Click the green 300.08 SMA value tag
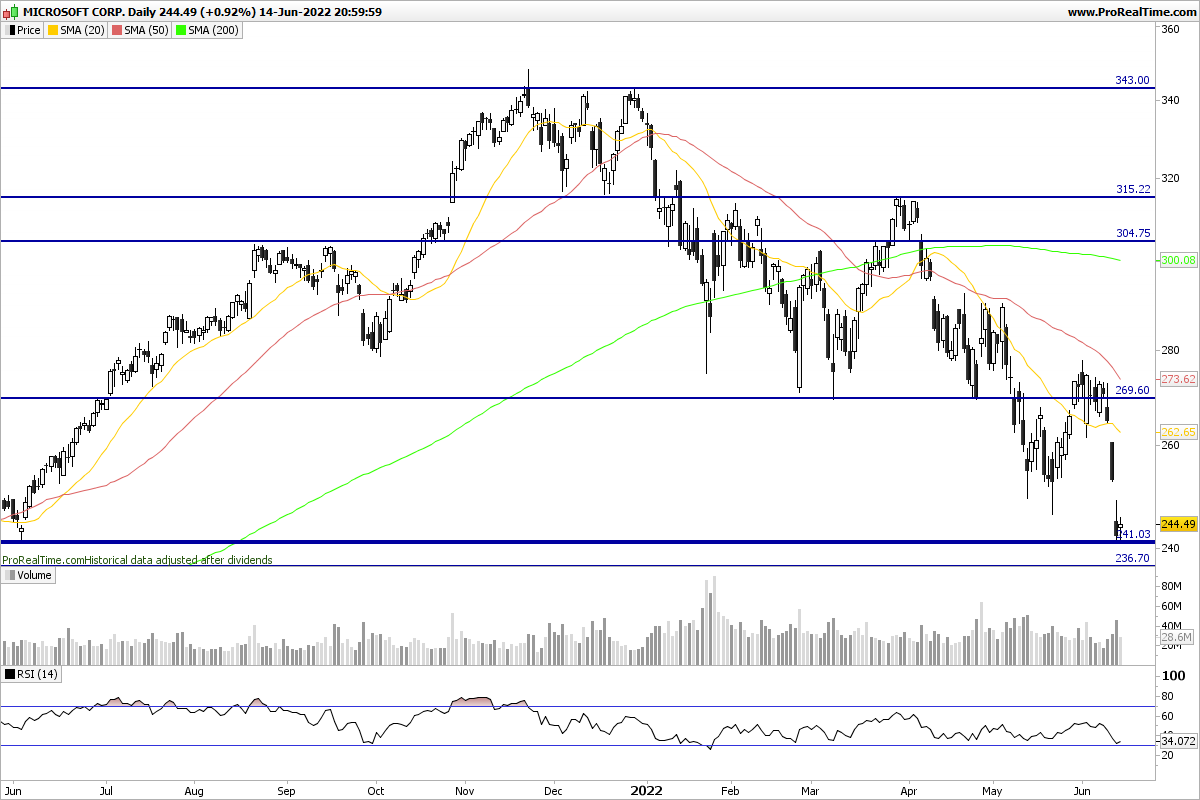Image resolution: width=1200 pixels, height=800 pixels. [1179, 260]
